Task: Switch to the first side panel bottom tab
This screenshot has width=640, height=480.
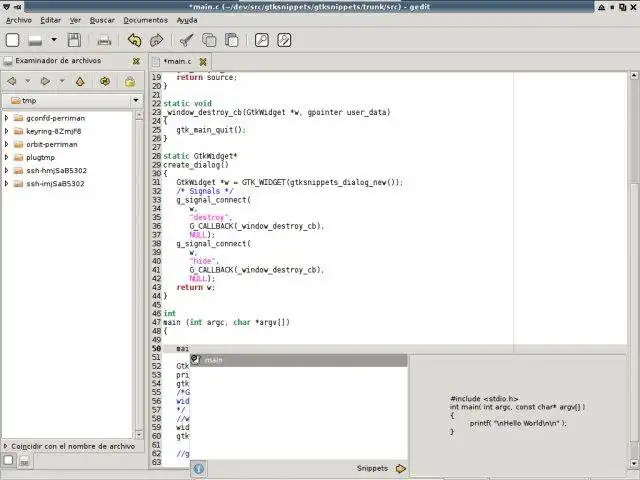Action: pos(8,461)
